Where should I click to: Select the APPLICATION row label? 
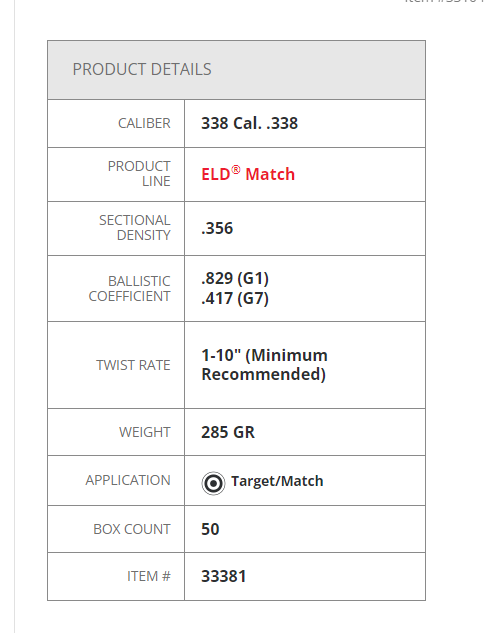(x=128, y=480)
